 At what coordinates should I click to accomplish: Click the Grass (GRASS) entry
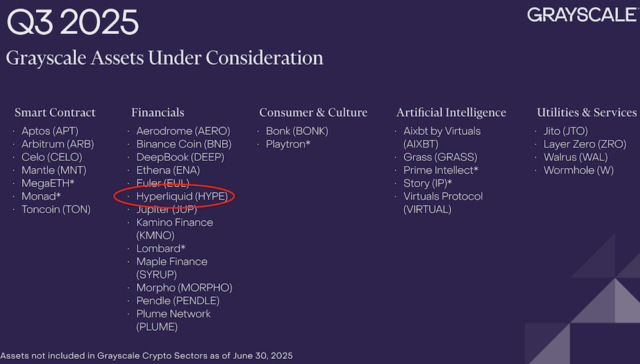440,157
